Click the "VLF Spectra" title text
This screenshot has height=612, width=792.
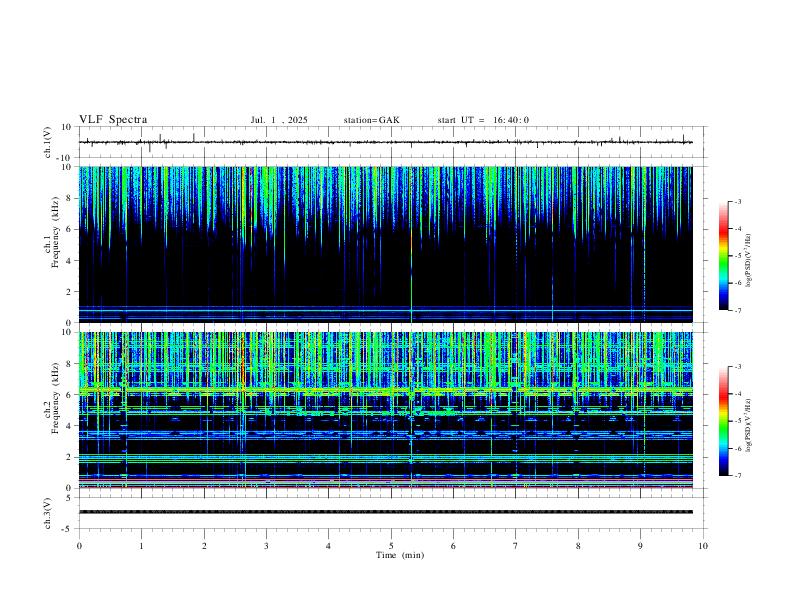click(113, 120)
